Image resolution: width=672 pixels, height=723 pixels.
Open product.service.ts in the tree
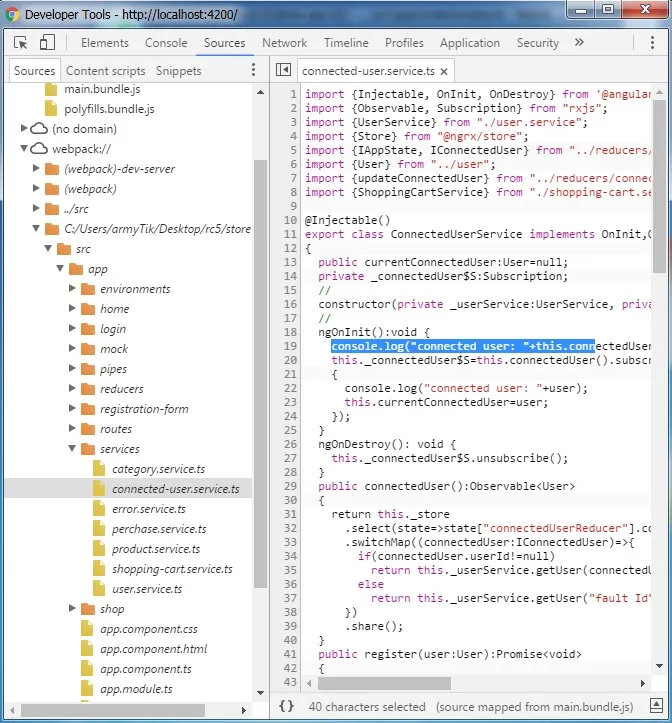pos(156,549)
